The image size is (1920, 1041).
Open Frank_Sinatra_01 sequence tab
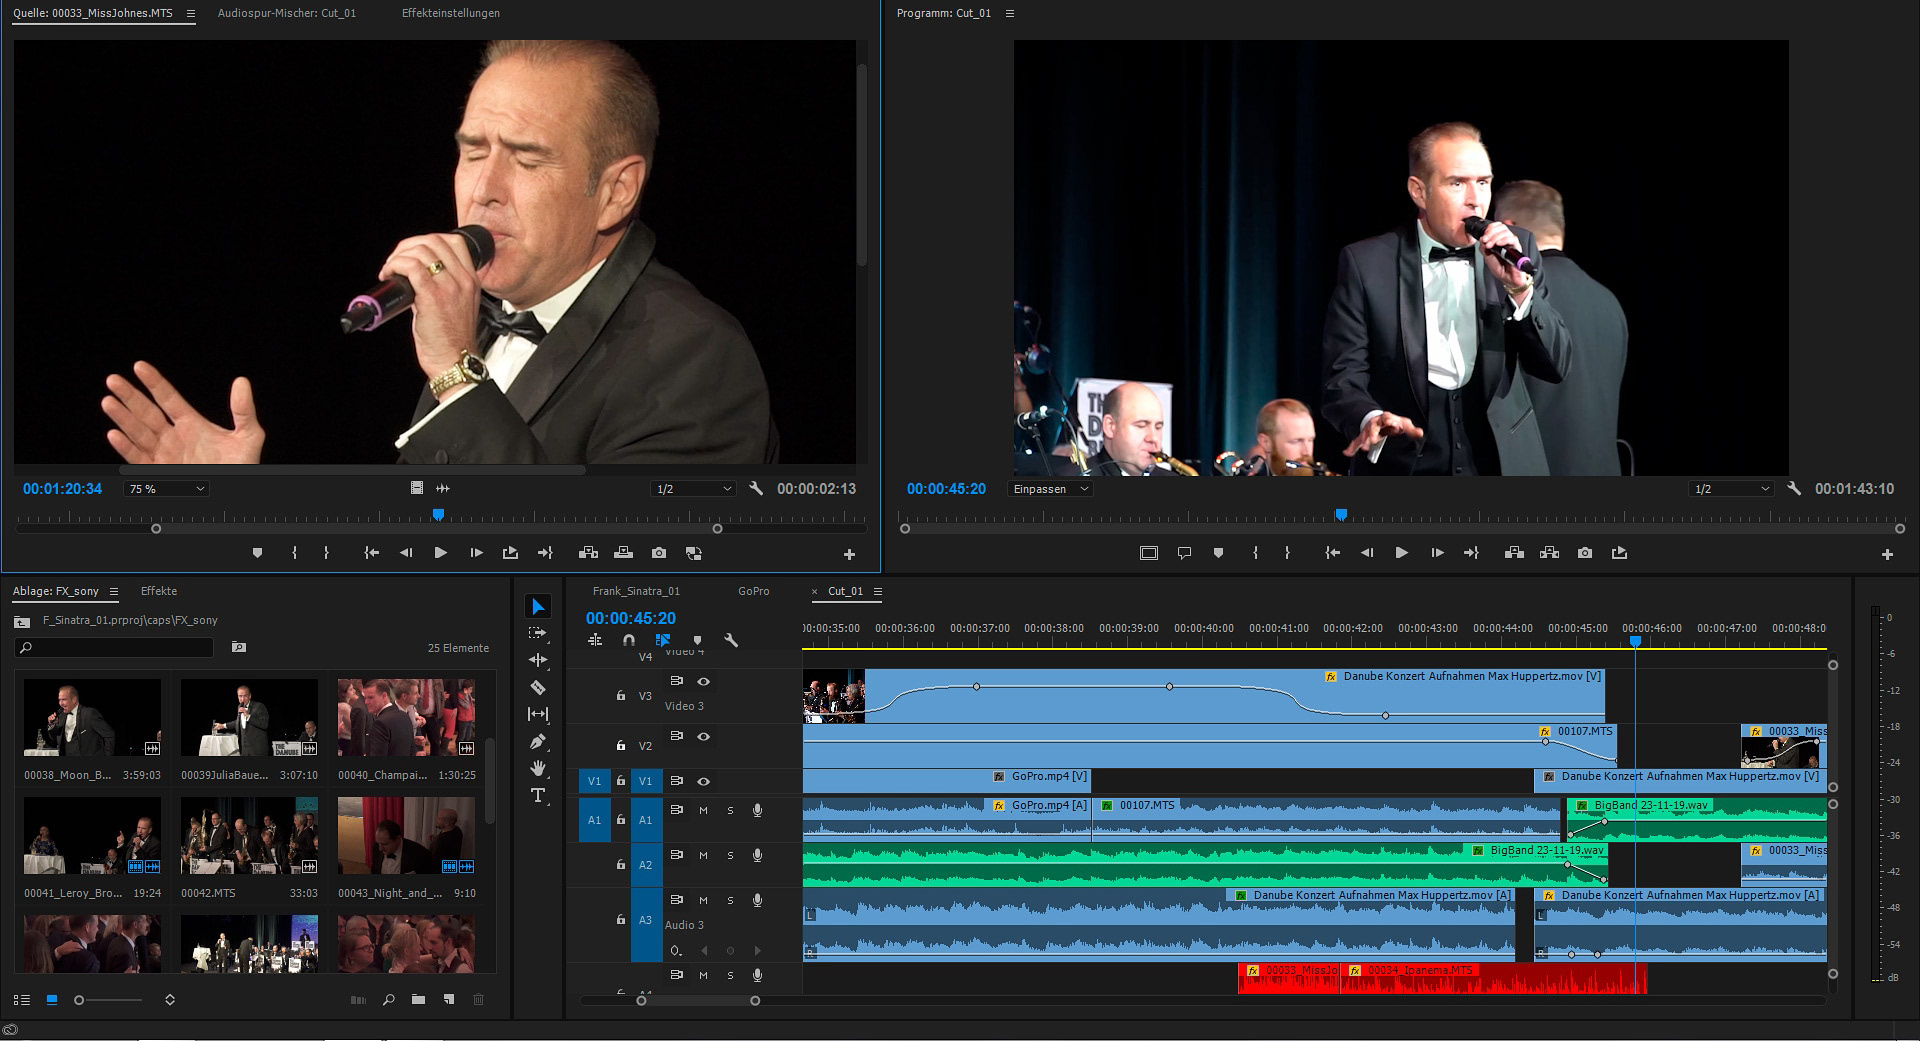636,592
